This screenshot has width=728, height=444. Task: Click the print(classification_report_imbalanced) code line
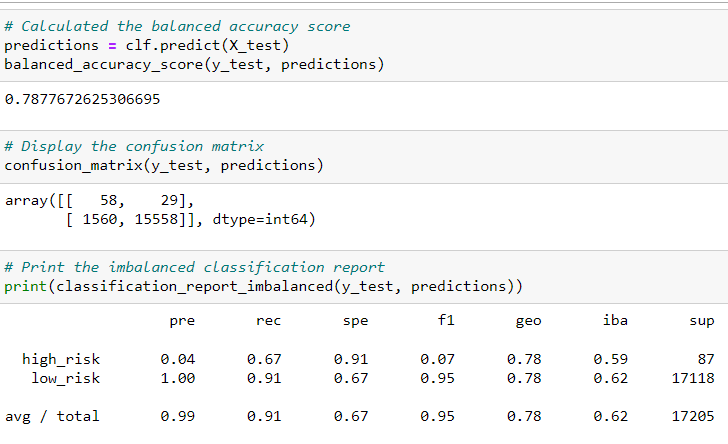[x=263, y=286]
